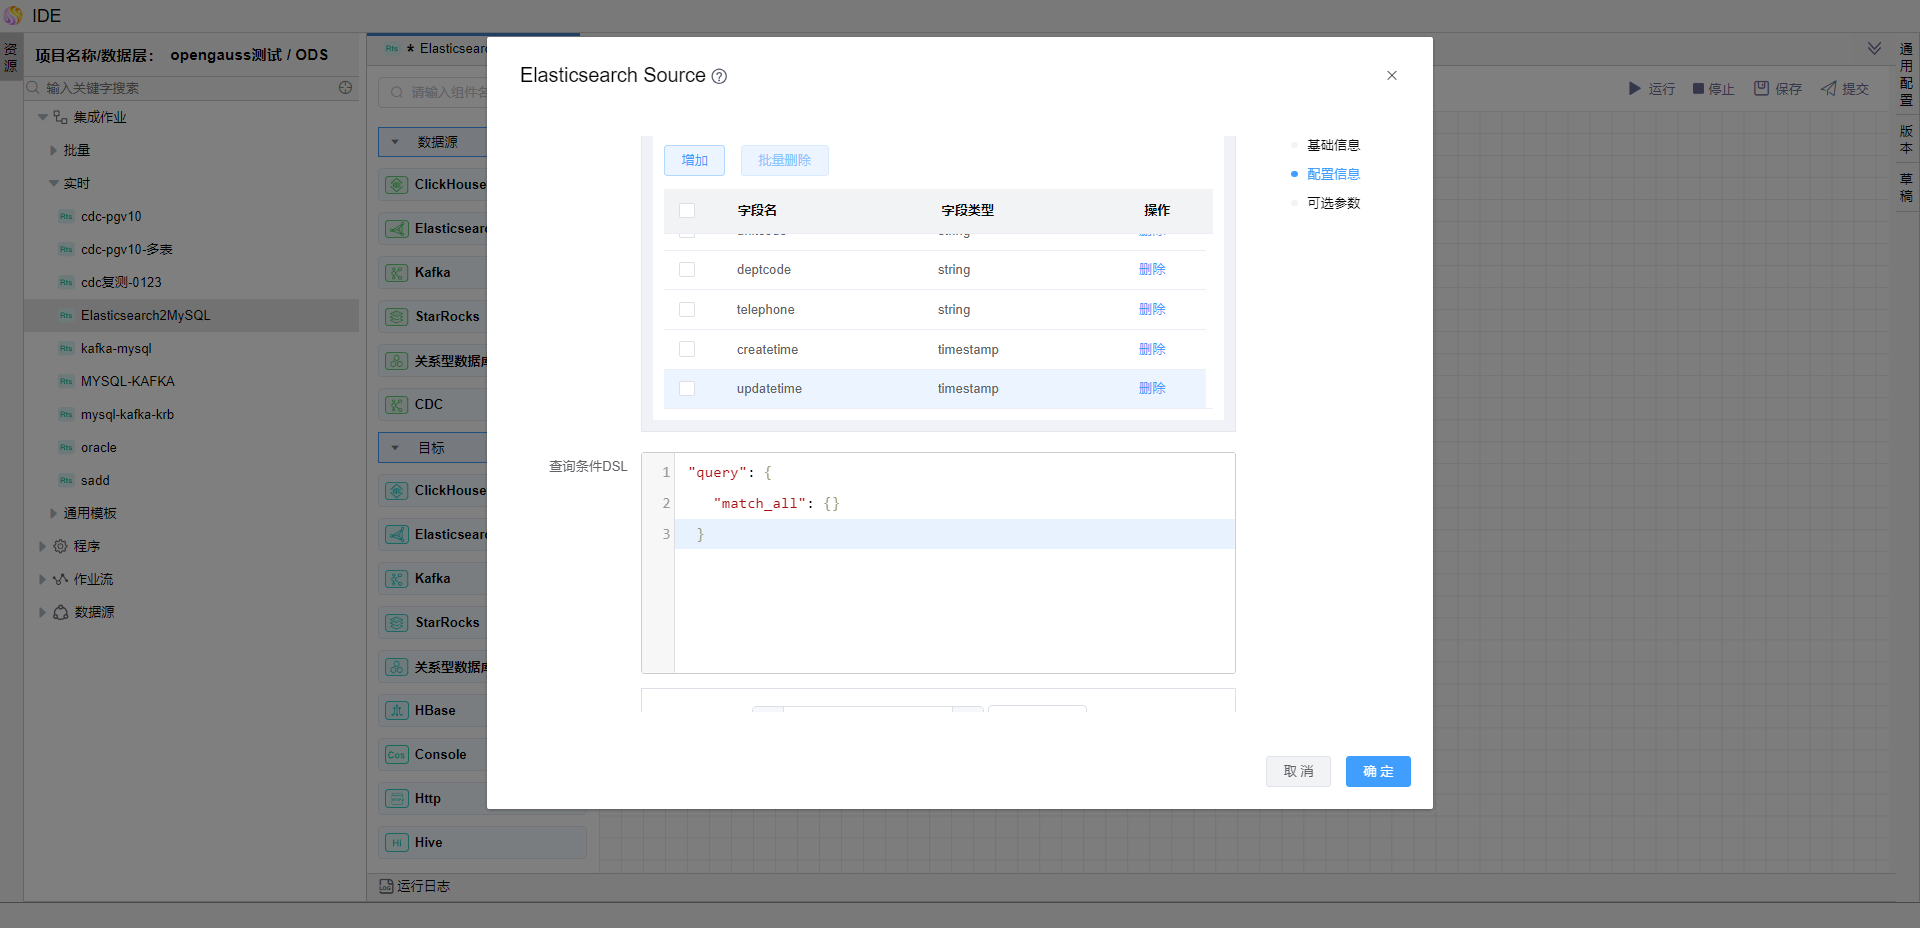Click the locate icon in search box
1920x928 pixels.
click(345, 88)
